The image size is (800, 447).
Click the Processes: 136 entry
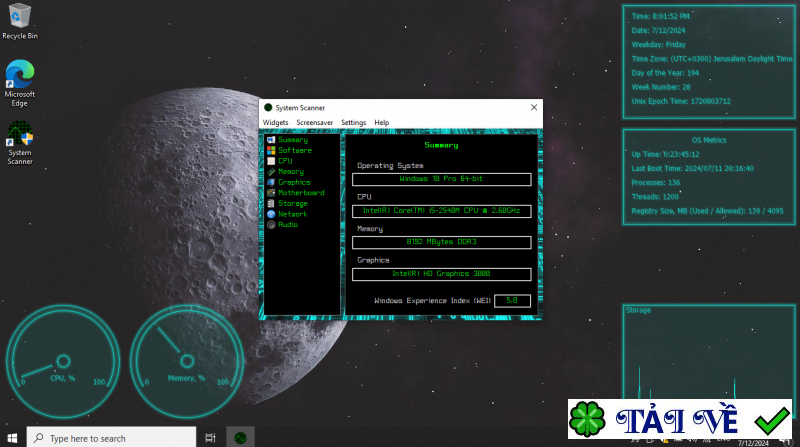tap(656, 183)
